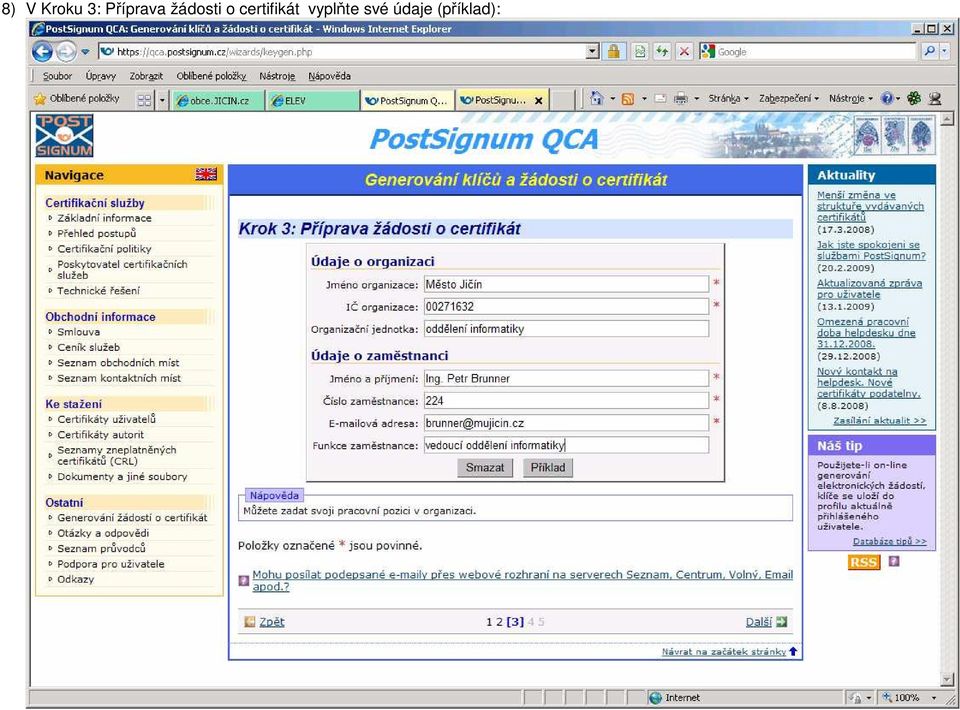Switch to the ELEV tab

coord(313,100)
